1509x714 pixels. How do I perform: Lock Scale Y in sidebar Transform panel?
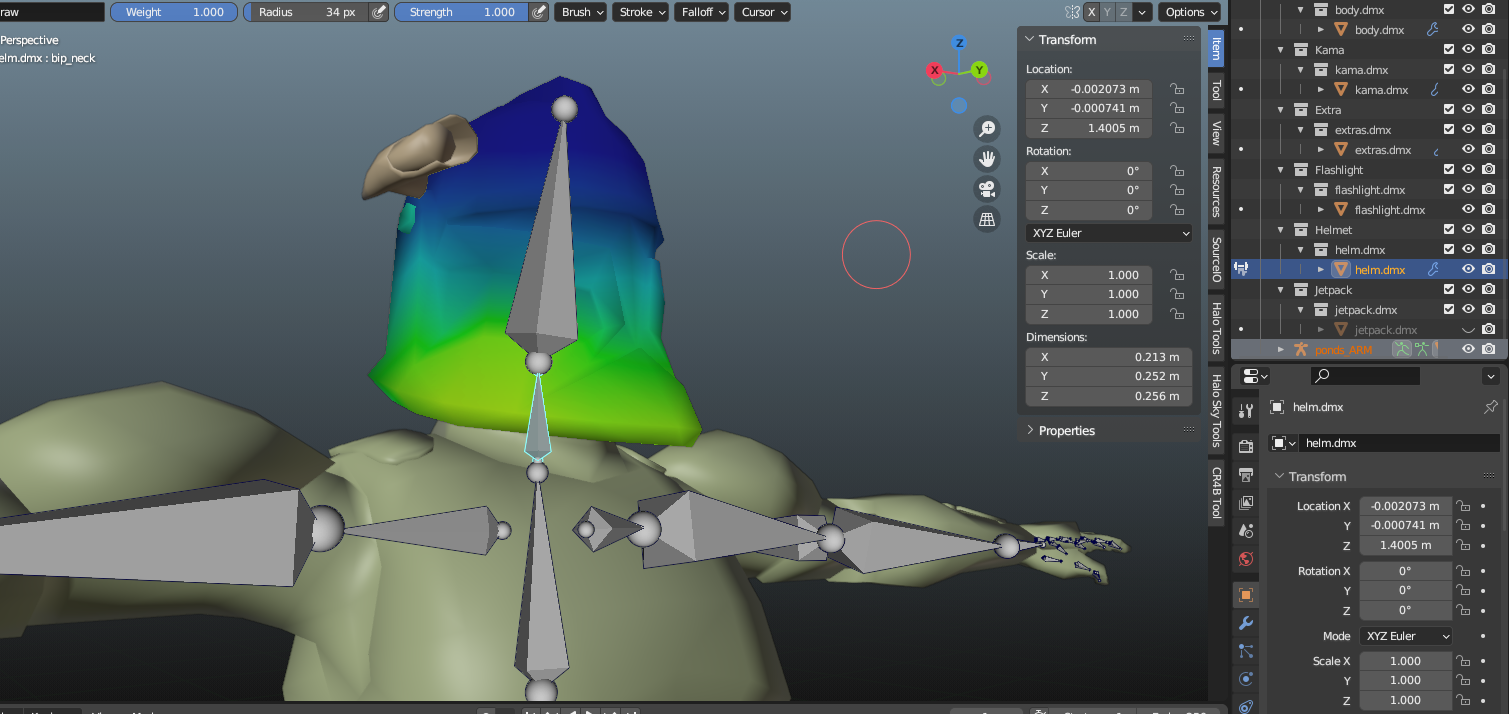[x=1177, y=294]
